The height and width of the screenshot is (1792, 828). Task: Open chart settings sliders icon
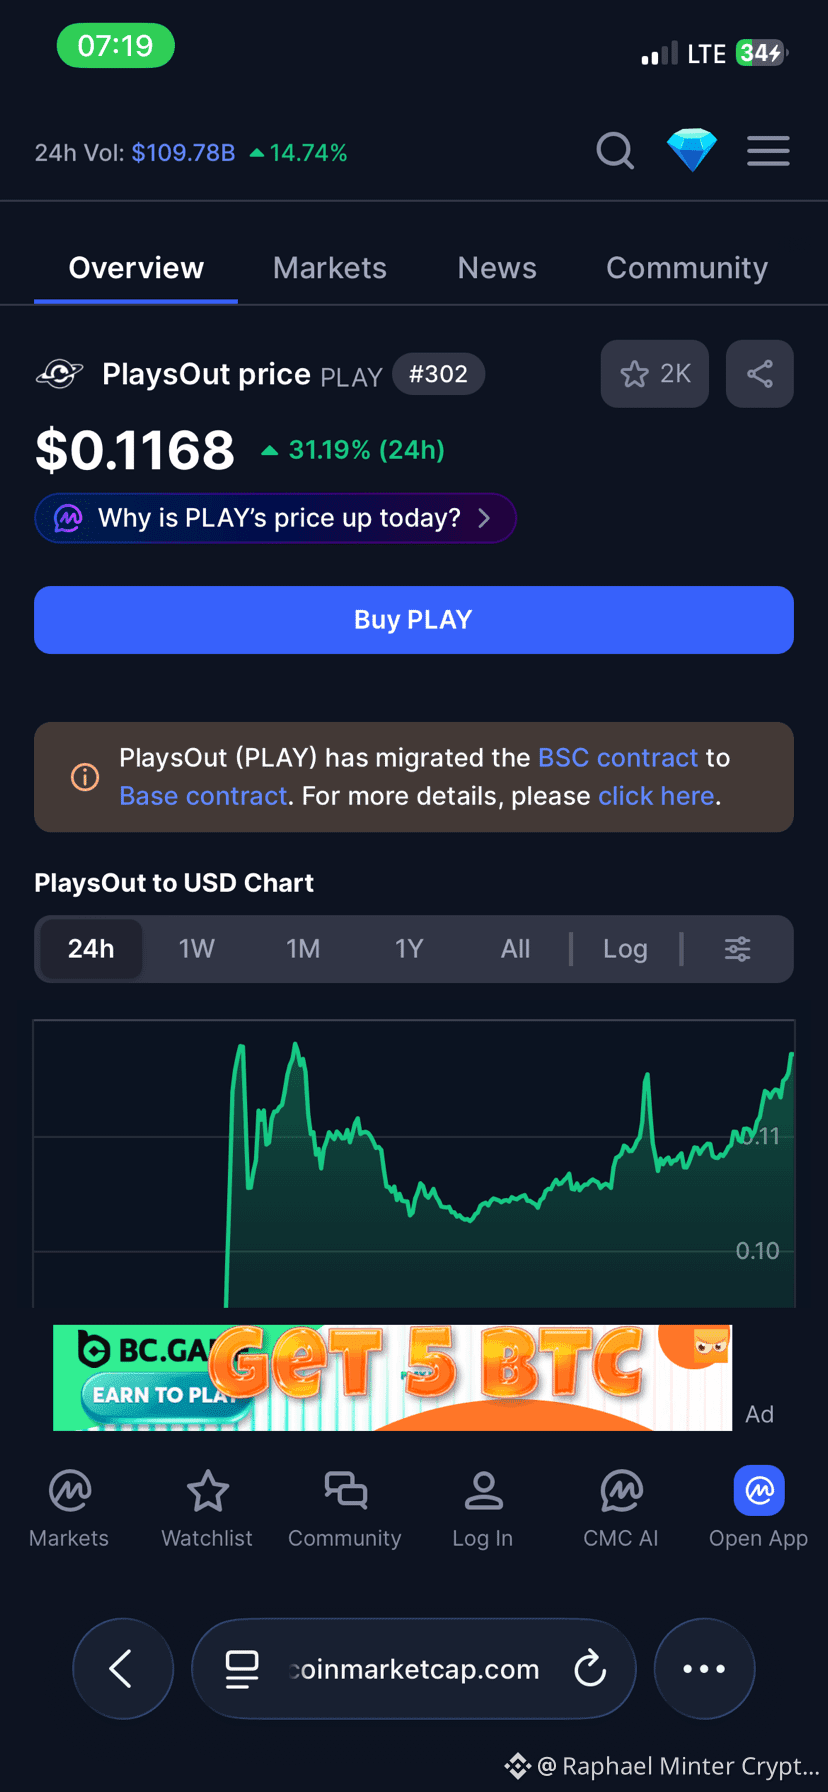[x=737, y=949]
